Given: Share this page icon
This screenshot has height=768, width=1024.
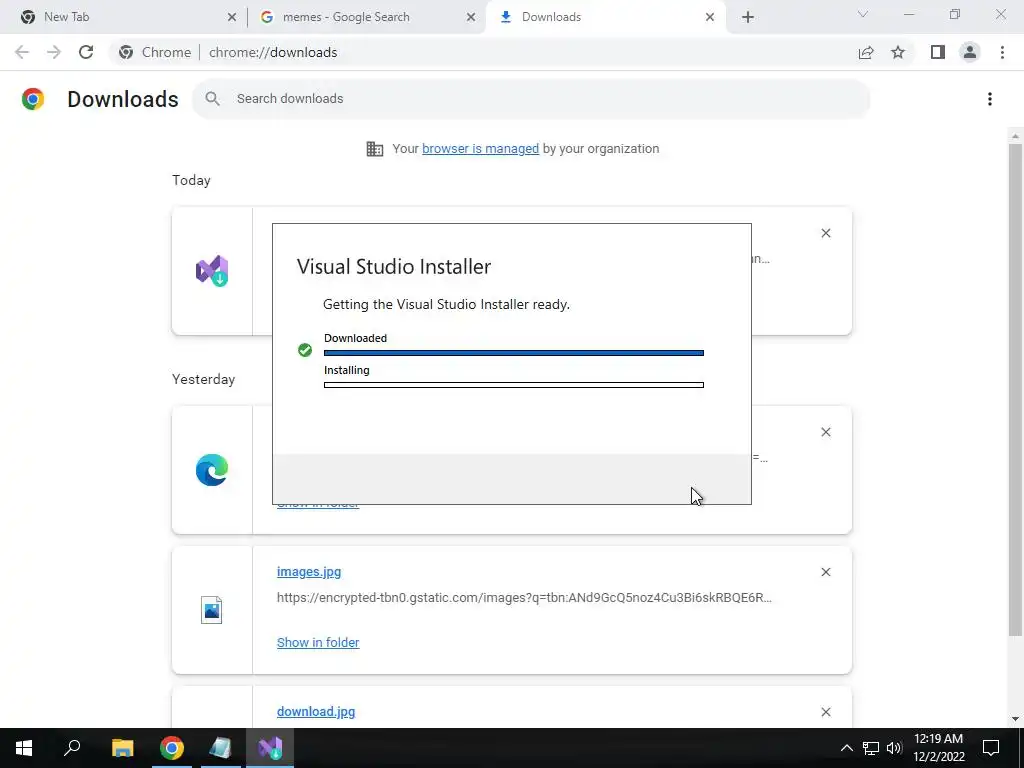Looking at the screenshot, I should tap(866, 52).
